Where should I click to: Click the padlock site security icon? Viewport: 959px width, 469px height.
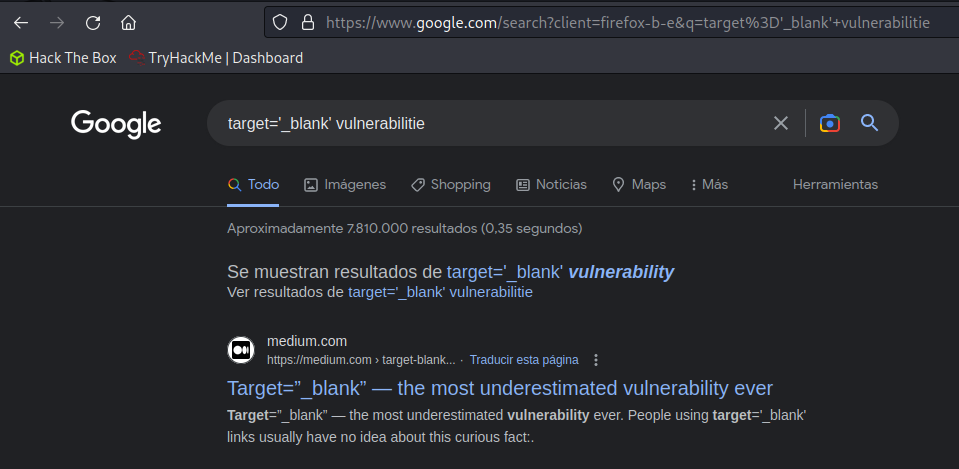click(x=308, y=23)
